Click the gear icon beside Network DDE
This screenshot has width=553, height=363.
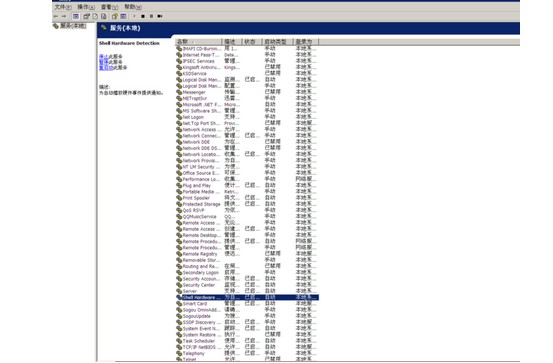(179, 142)
